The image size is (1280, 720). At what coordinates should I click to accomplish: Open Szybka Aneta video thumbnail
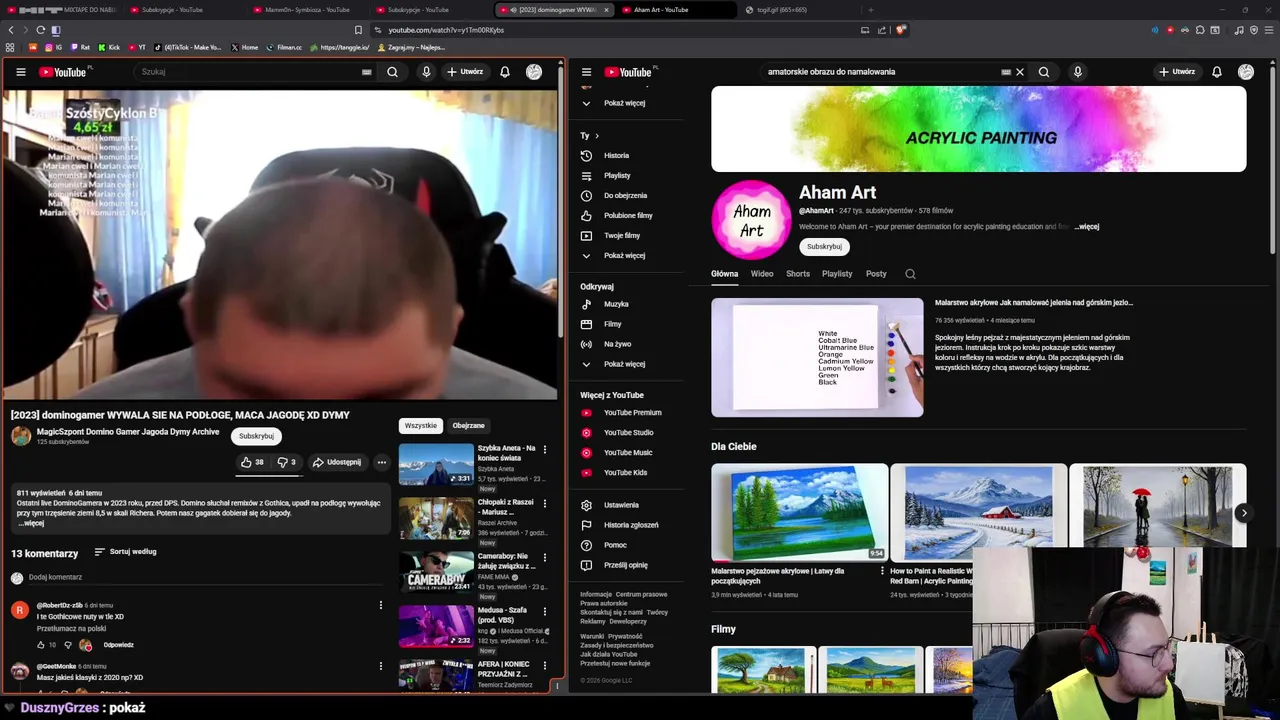point(436,464)
